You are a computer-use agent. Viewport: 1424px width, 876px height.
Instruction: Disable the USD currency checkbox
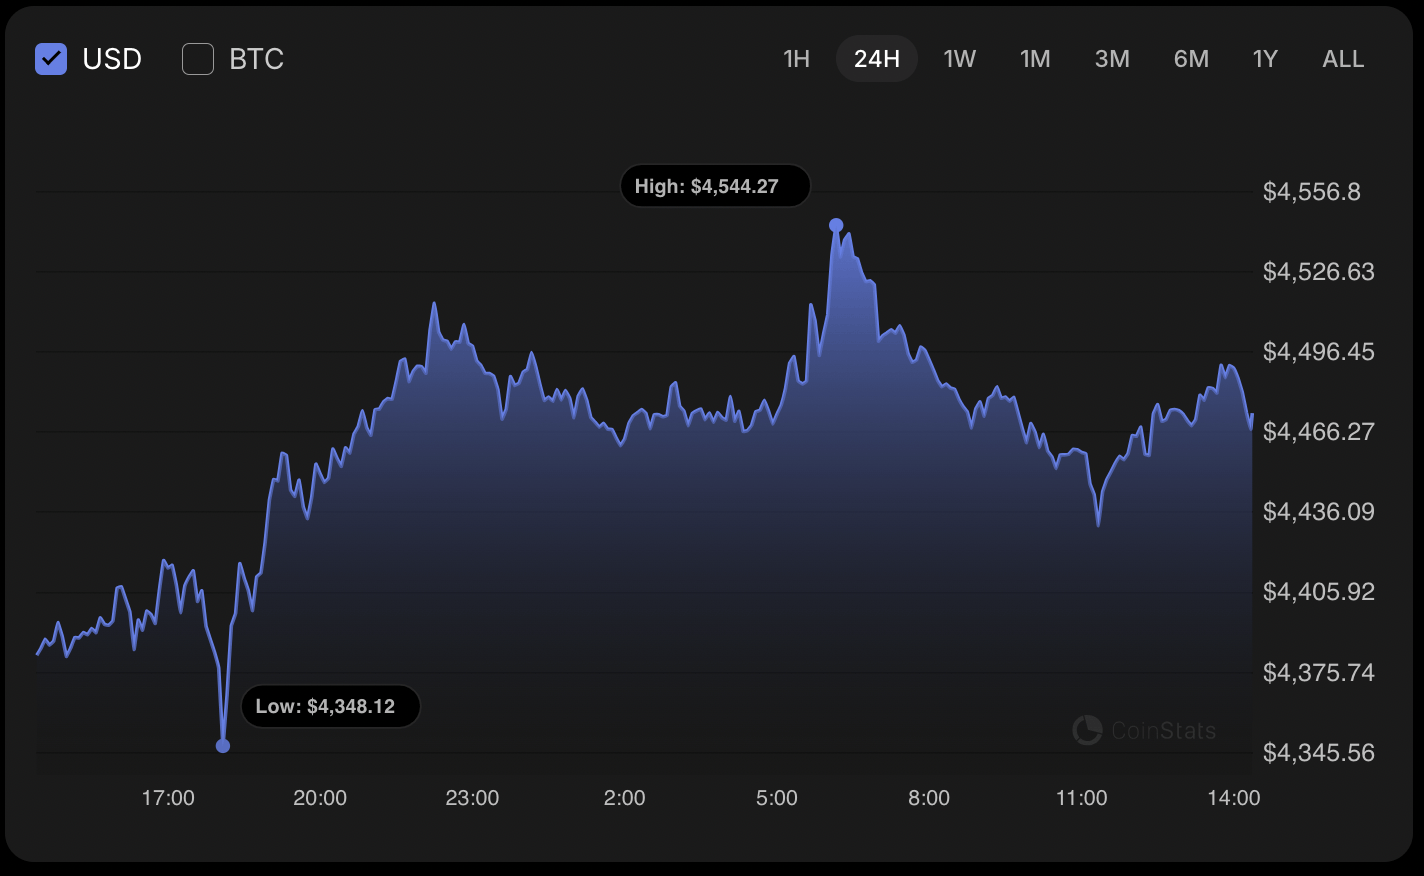pyautogui.click(x=51, y=59)
